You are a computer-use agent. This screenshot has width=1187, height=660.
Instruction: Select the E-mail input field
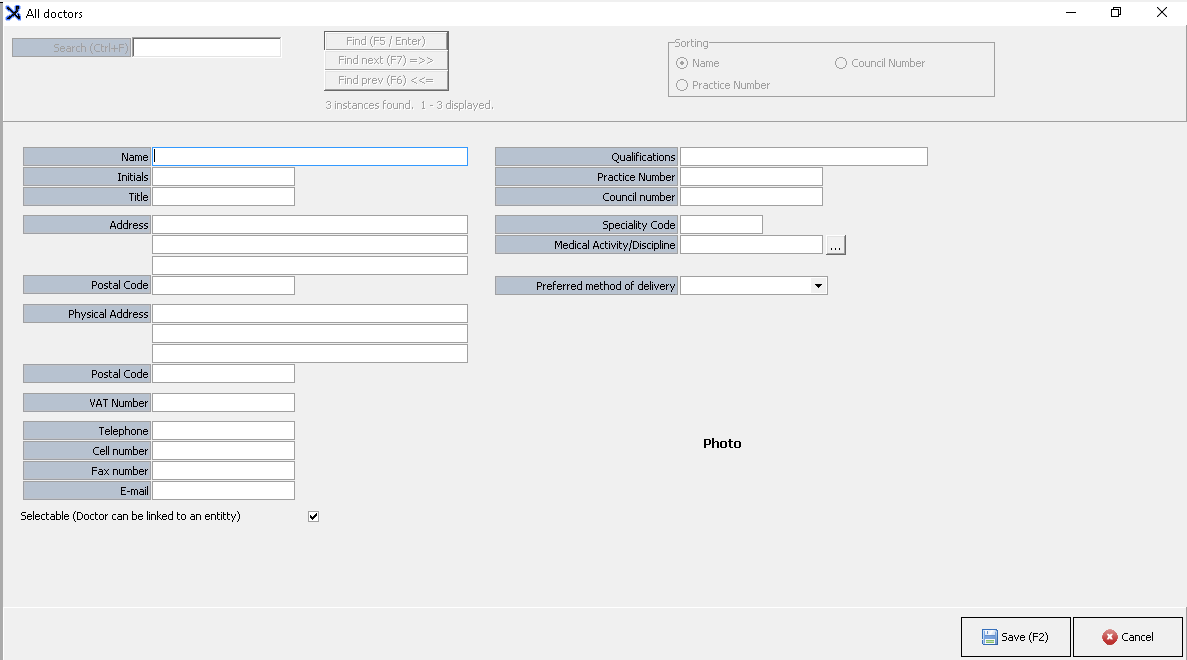click(223, 491)
